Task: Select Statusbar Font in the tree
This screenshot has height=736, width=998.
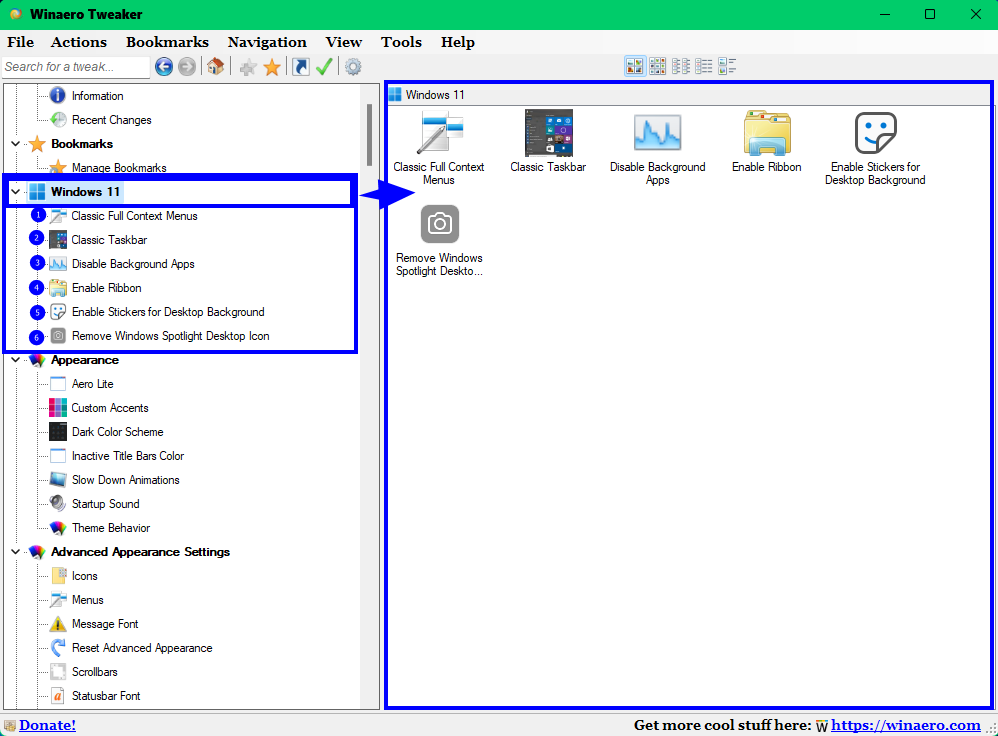Action: (106, 696)
